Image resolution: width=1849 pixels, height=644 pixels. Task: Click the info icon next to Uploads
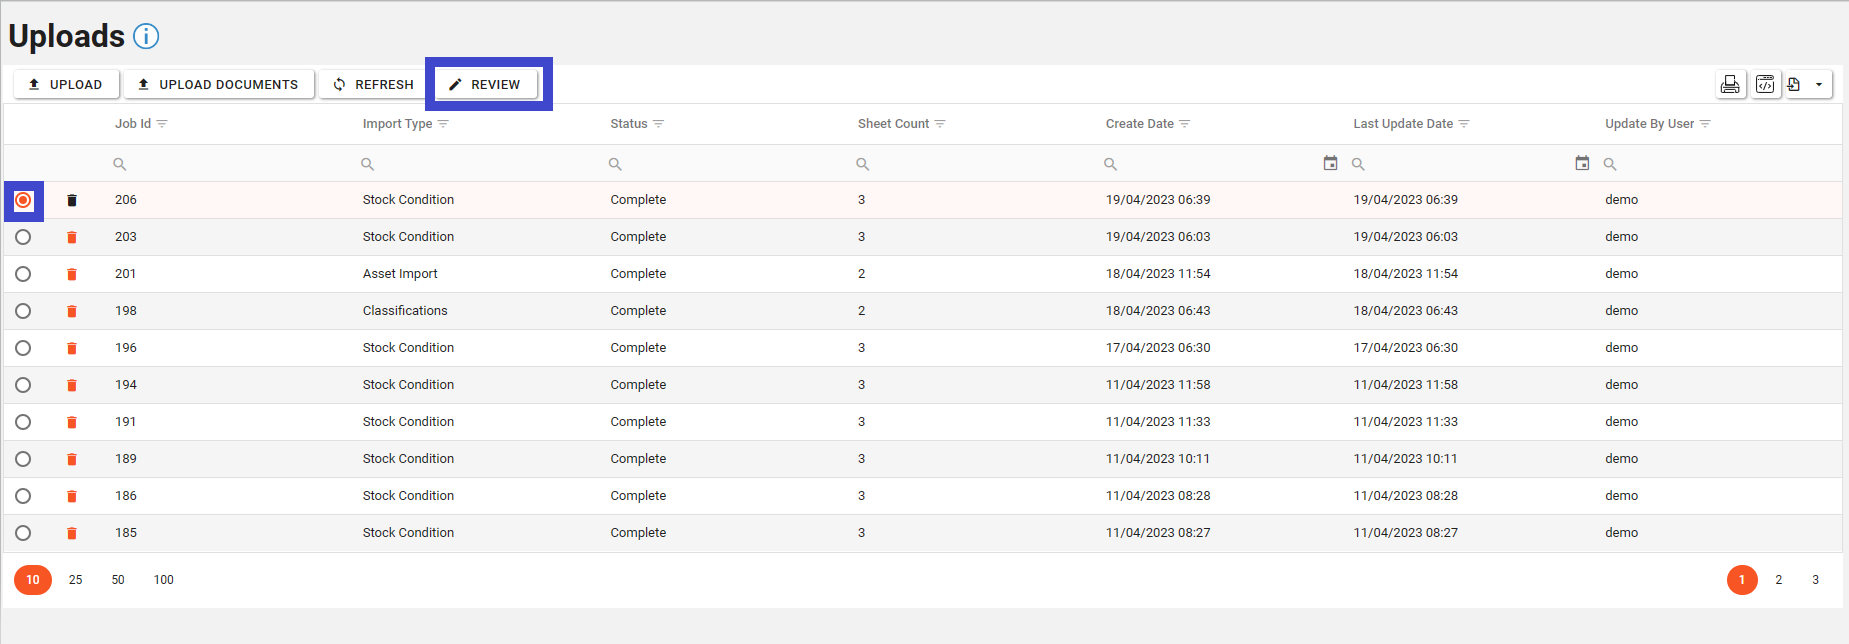point(146,37)
